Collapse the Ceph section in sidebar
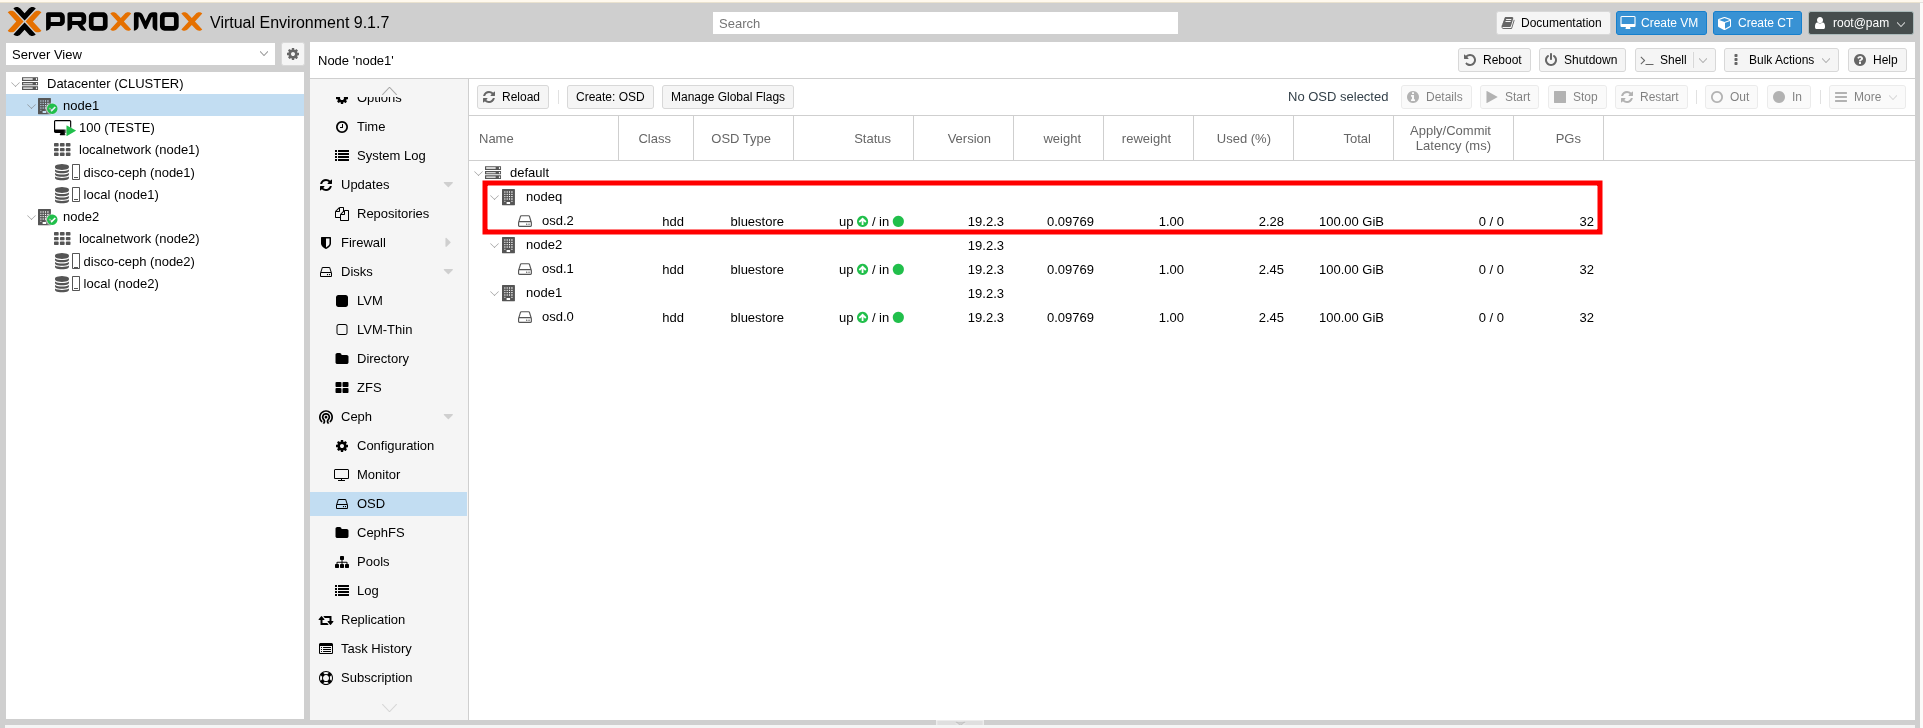Screen dimensions: 1923x728 click(448, 417)
